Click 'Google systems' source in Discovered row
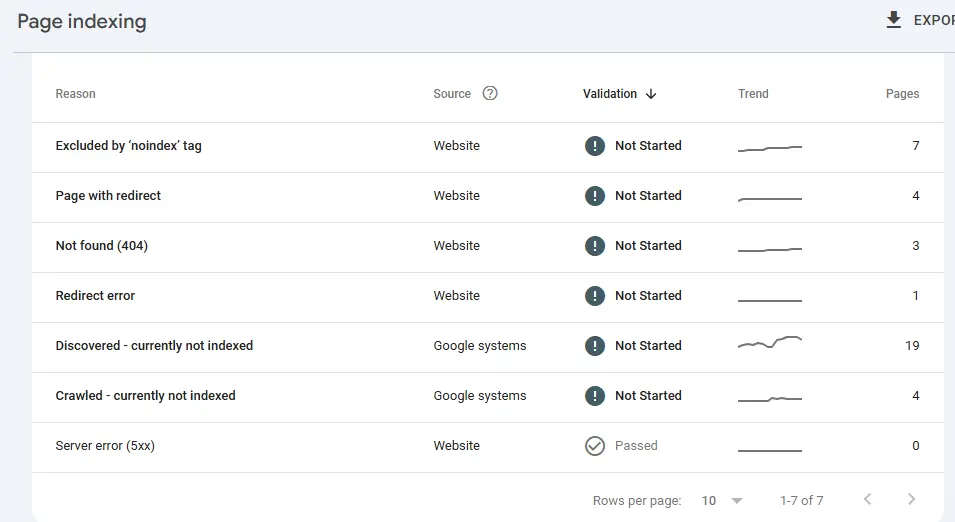This screenshot has height=522, width=955. [x=480, y=345]
